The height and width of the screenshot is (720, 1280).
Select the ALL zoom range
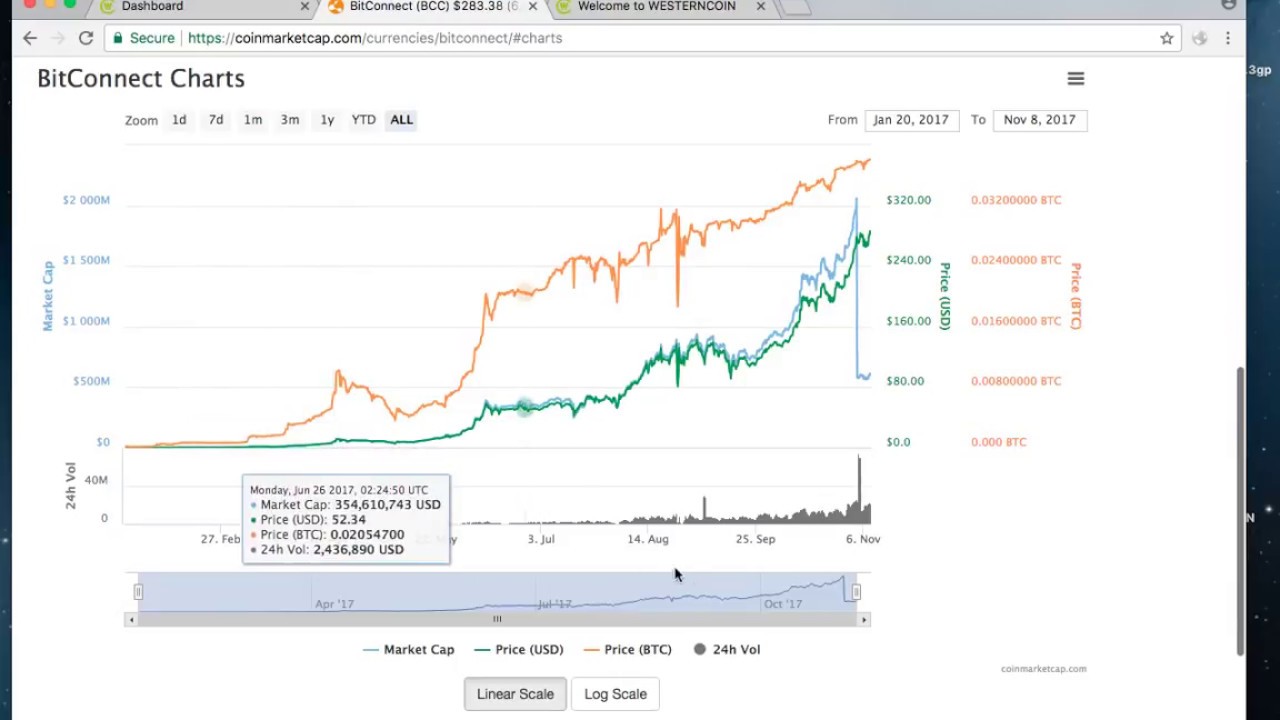pos(402,120)
